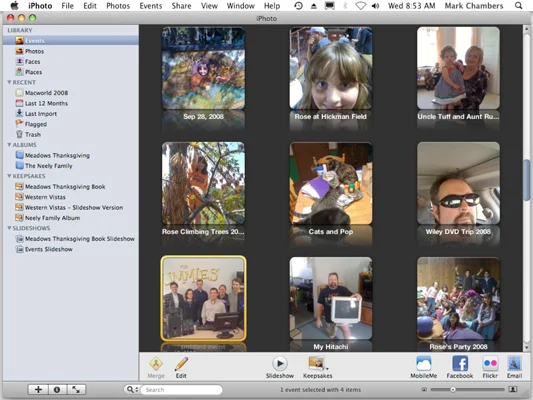This screenshot has width=533, height=400.
Task: Start the Slideshow play button
Action: 280,364
